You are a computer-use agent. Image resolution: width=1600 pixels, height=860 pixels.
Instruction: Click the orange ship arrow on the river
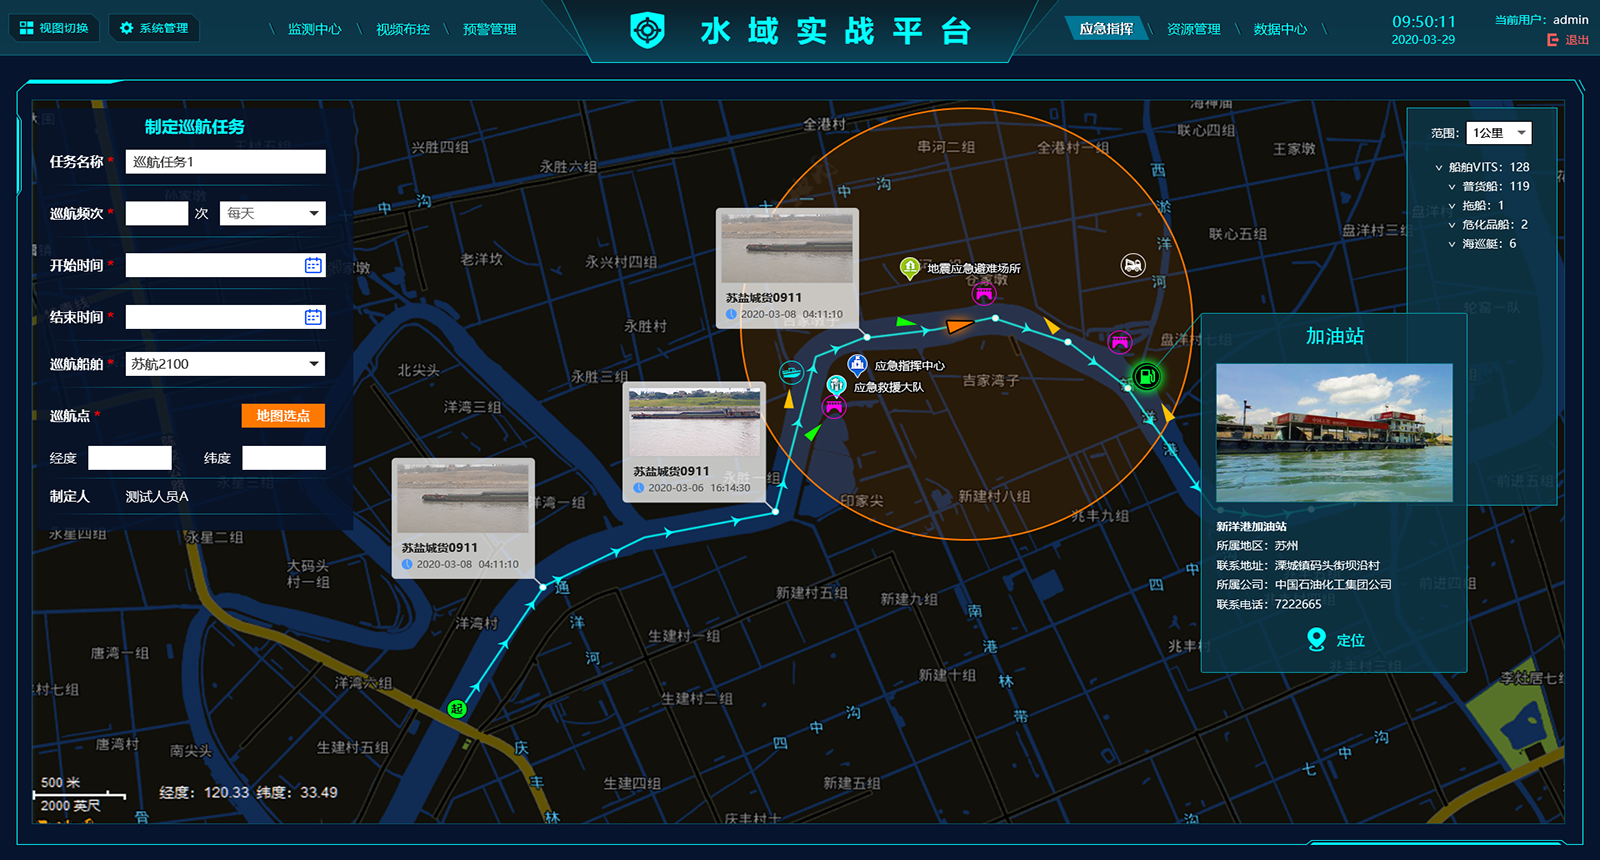pos(958,326)
